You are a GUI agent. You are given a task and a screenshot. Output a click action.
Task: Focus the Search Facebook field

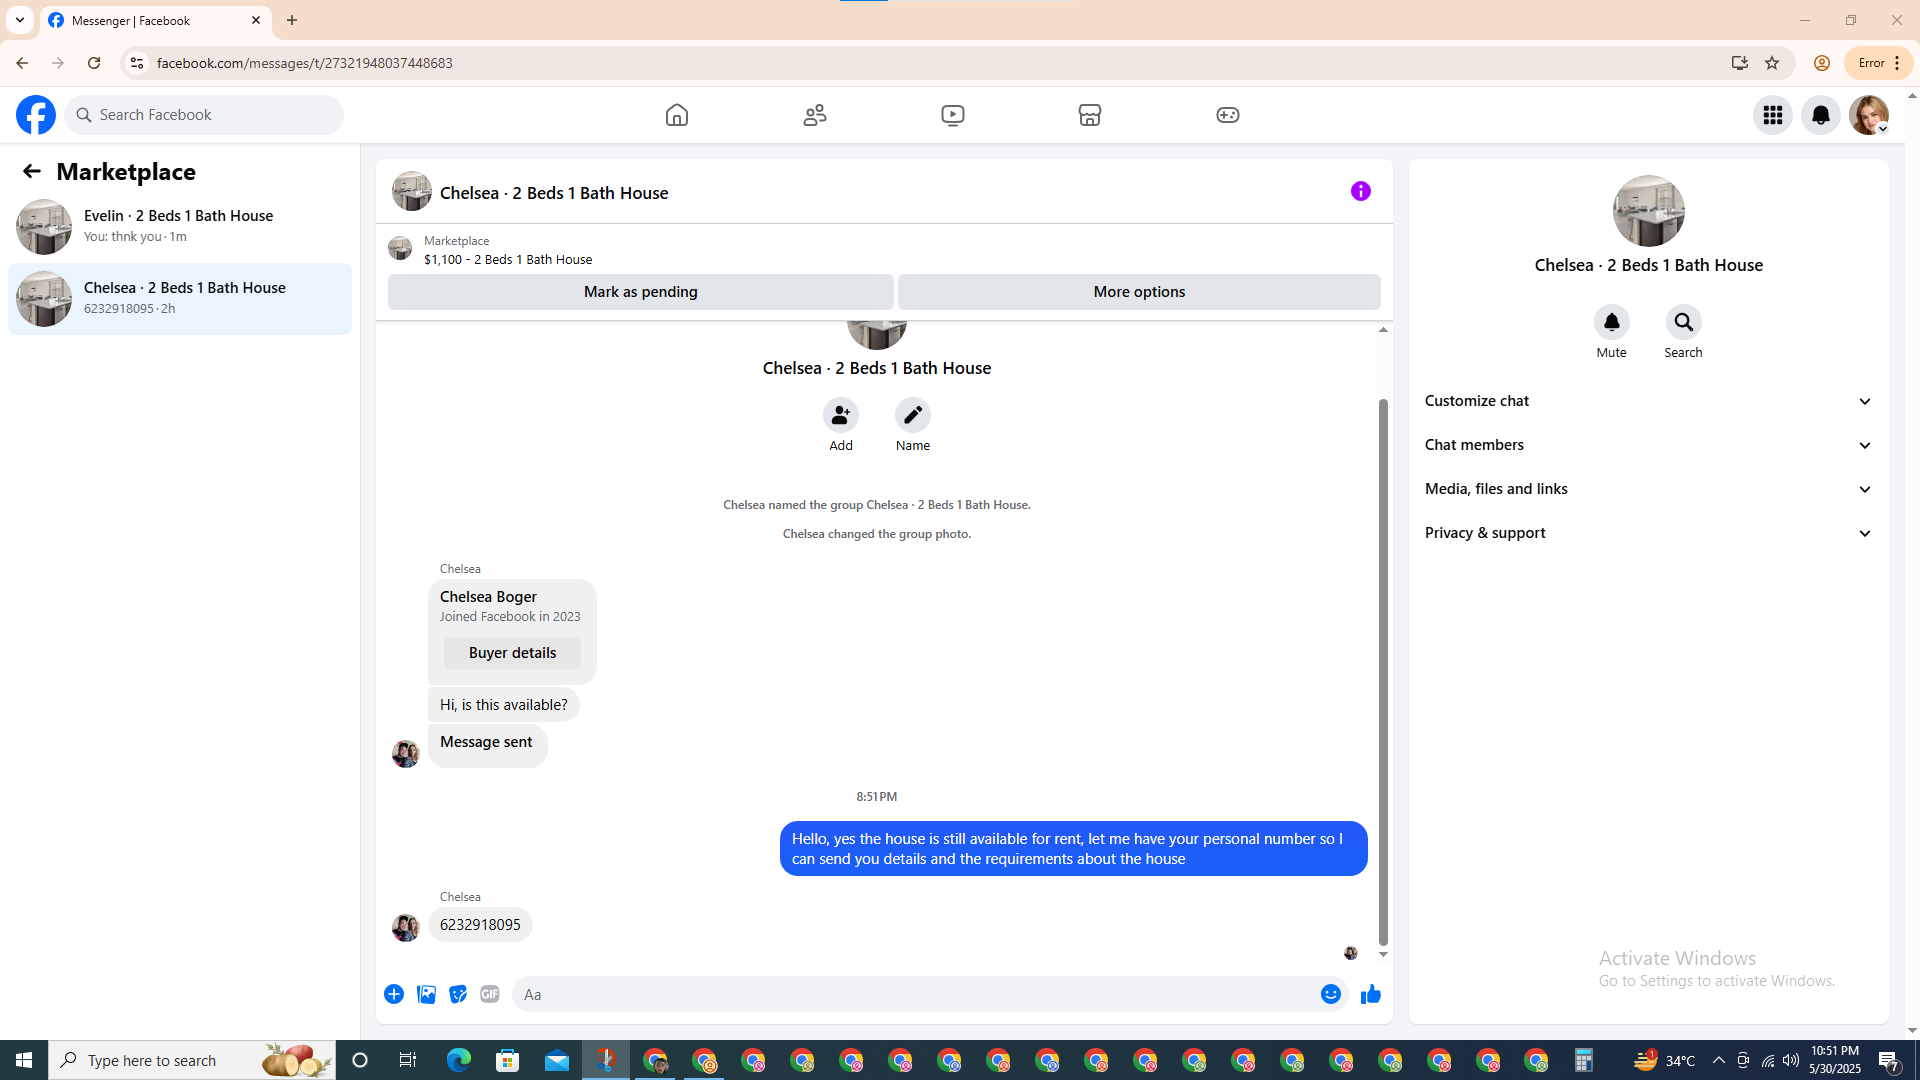click(x=204, y=115)
